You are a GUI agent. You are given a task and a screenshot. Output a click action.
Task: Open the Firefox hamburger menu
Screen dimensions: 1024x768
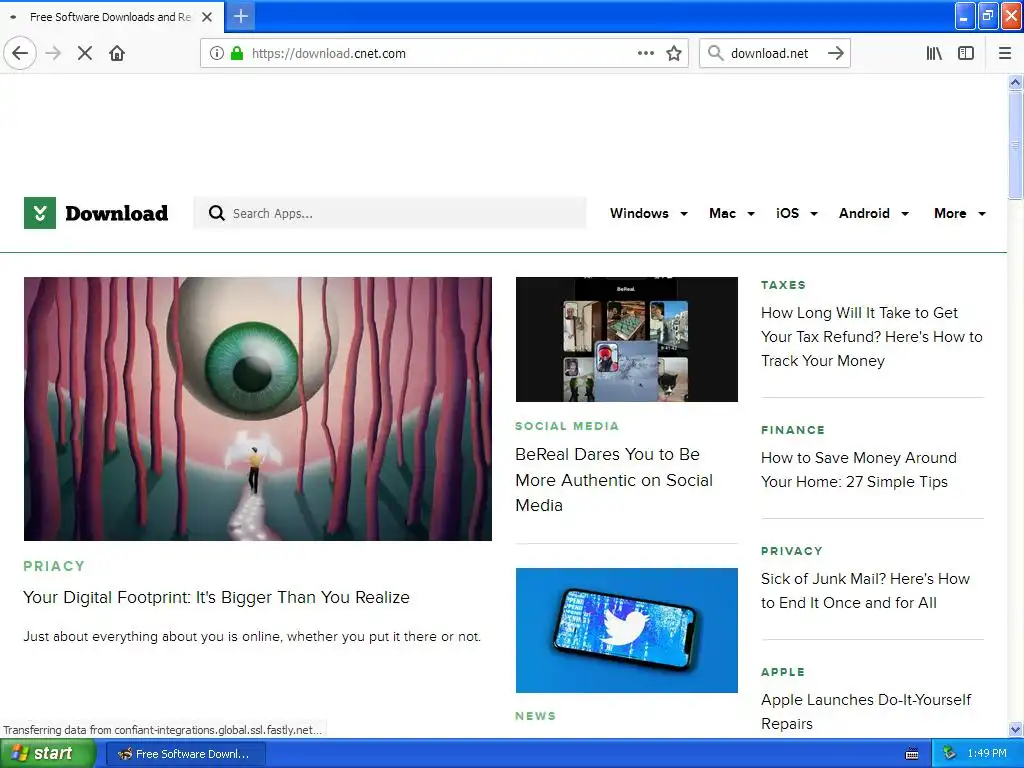point(1005,53)
